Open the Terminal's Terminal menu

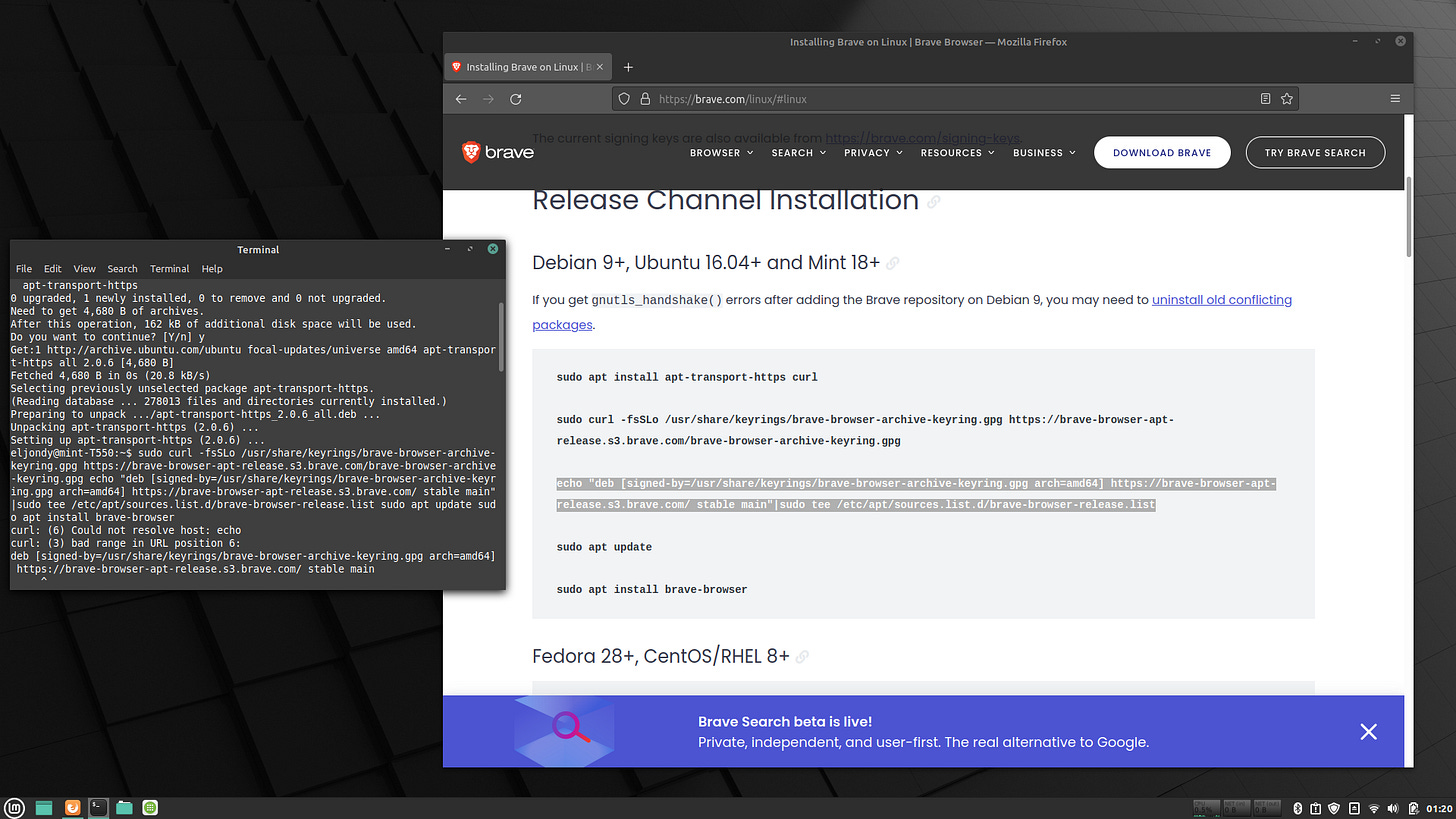[x=170, y=269]
